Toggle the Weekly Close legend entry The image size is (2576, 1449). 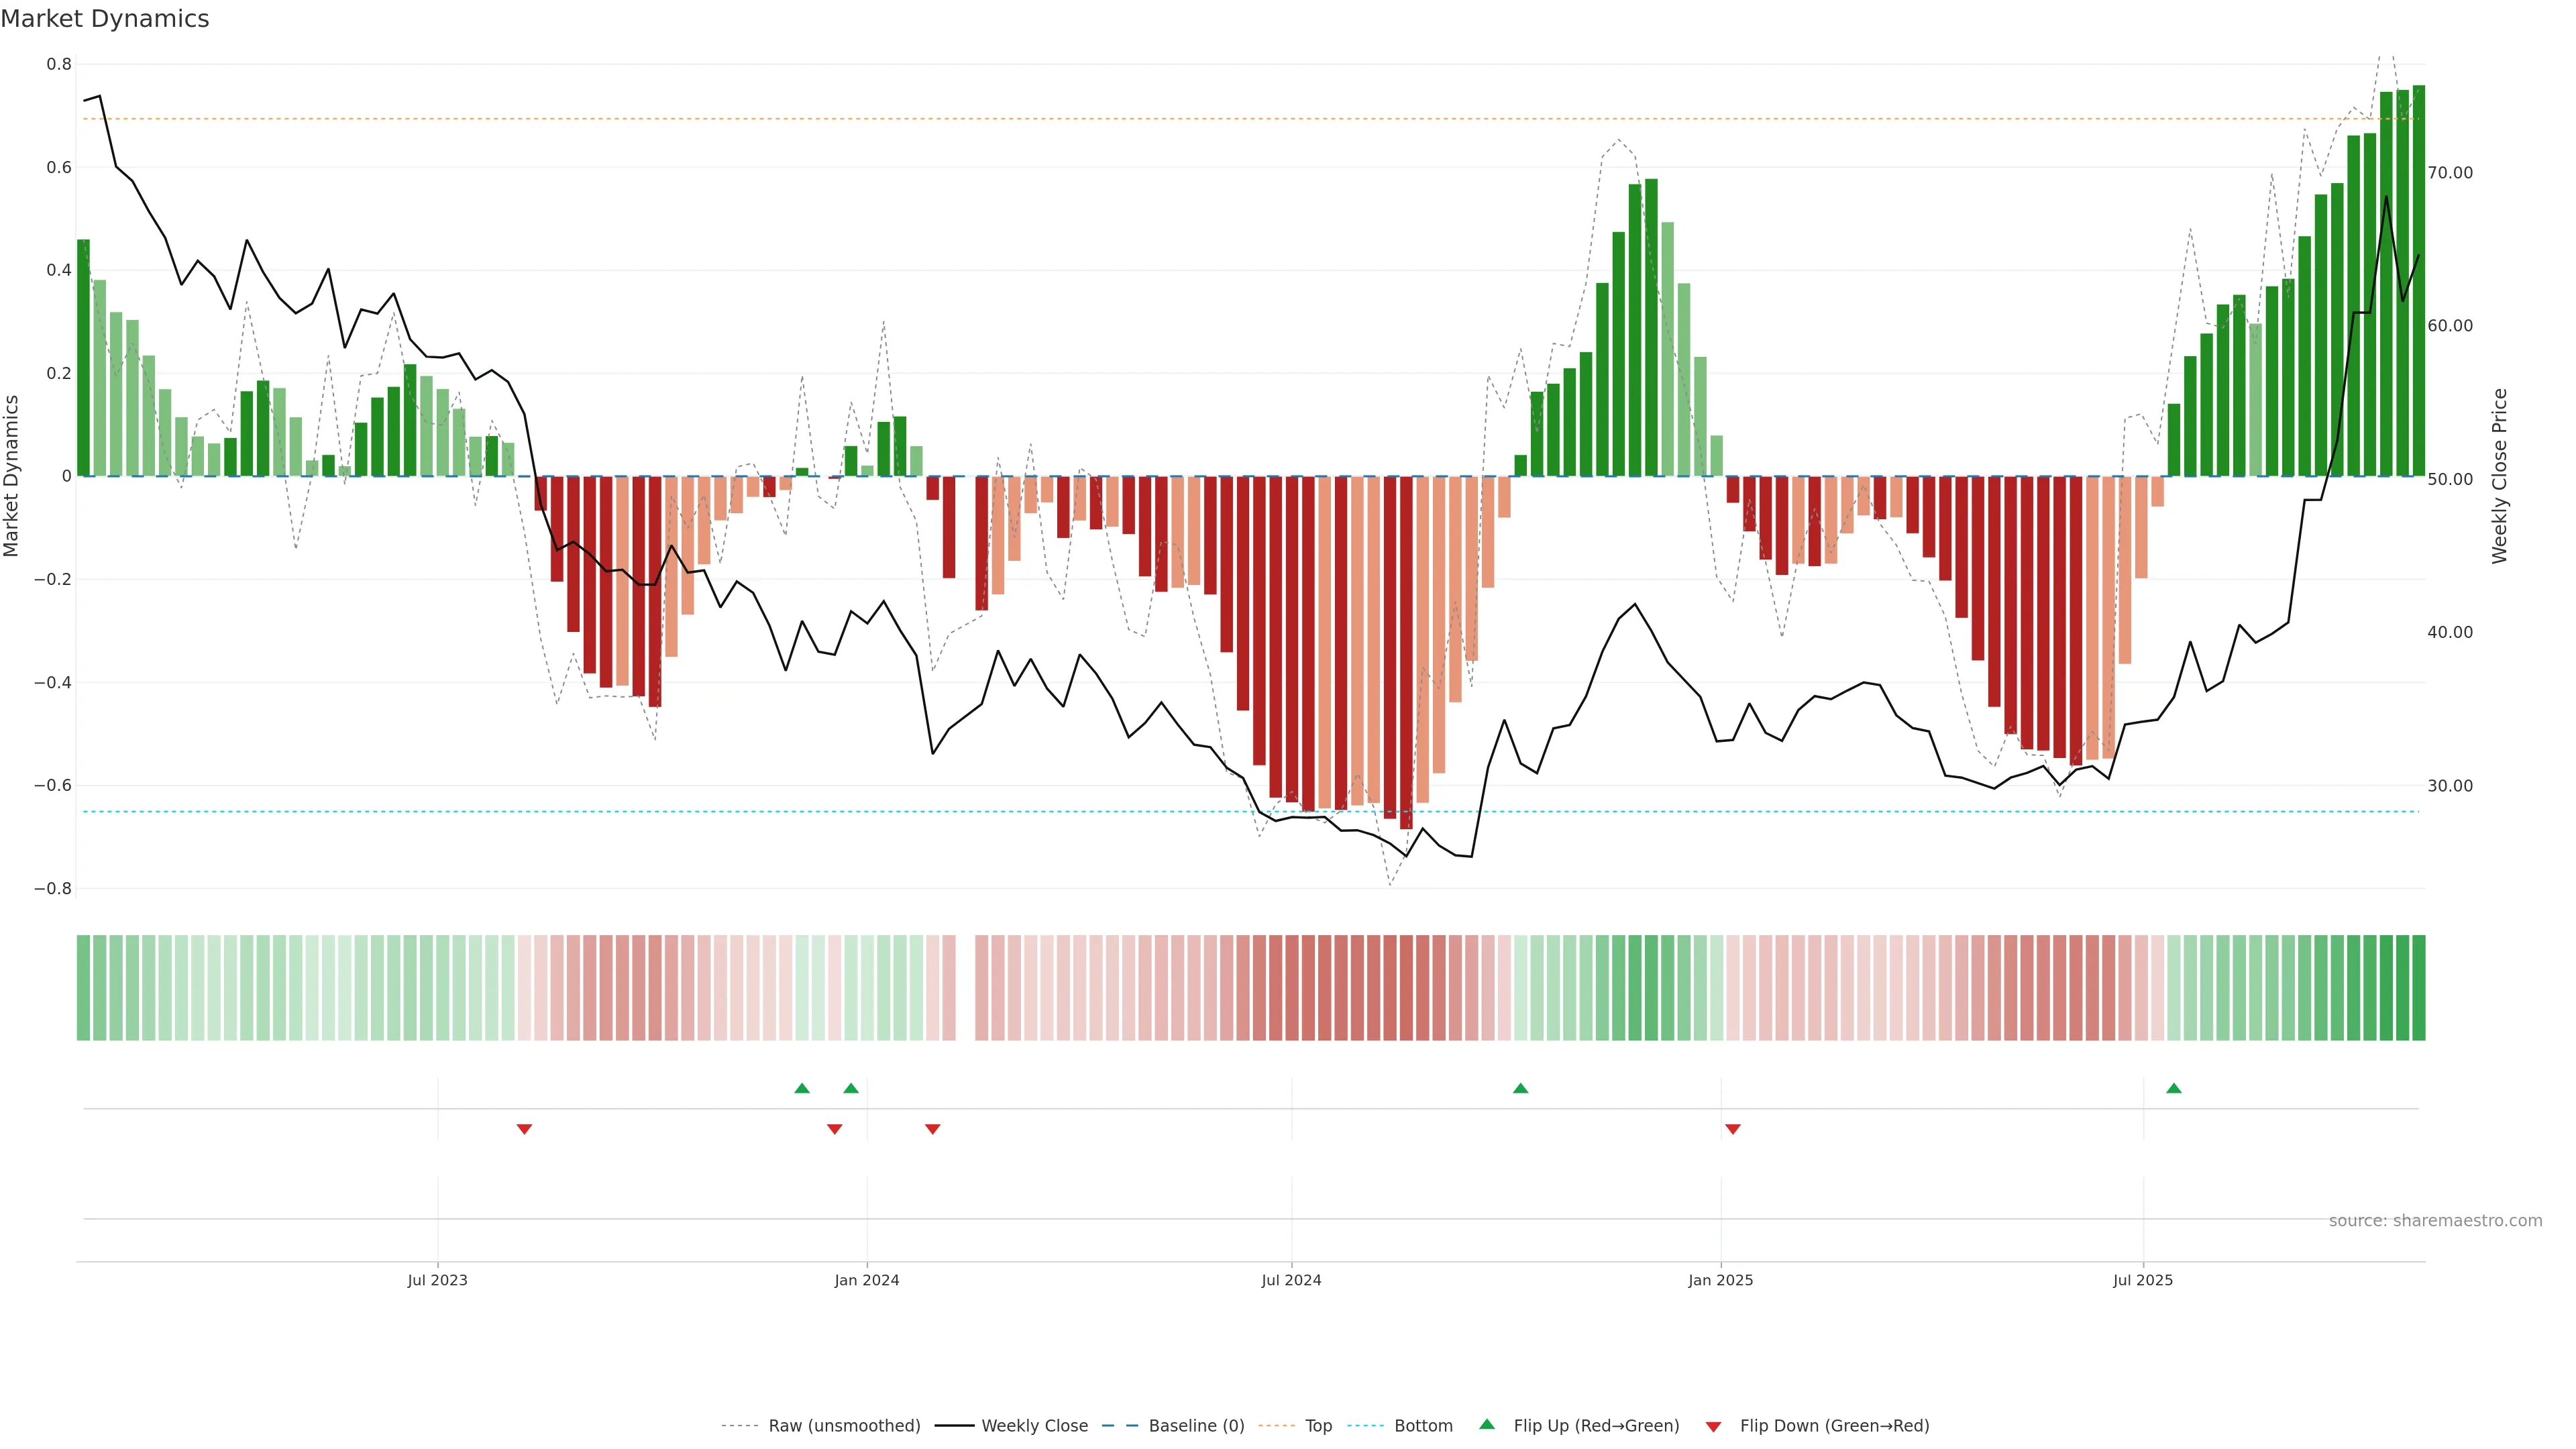(x=1034, y=1426)
